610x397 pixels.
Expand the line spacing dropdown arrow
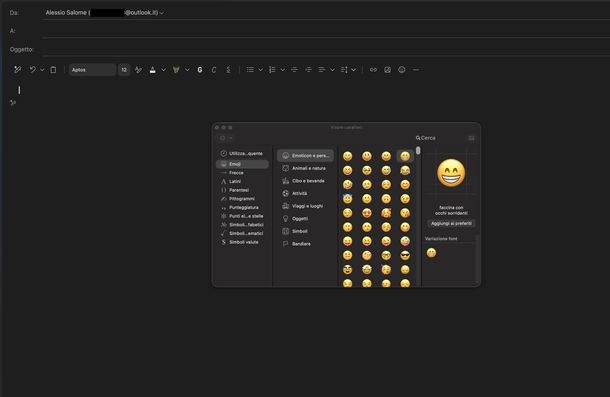coord(353,70)
